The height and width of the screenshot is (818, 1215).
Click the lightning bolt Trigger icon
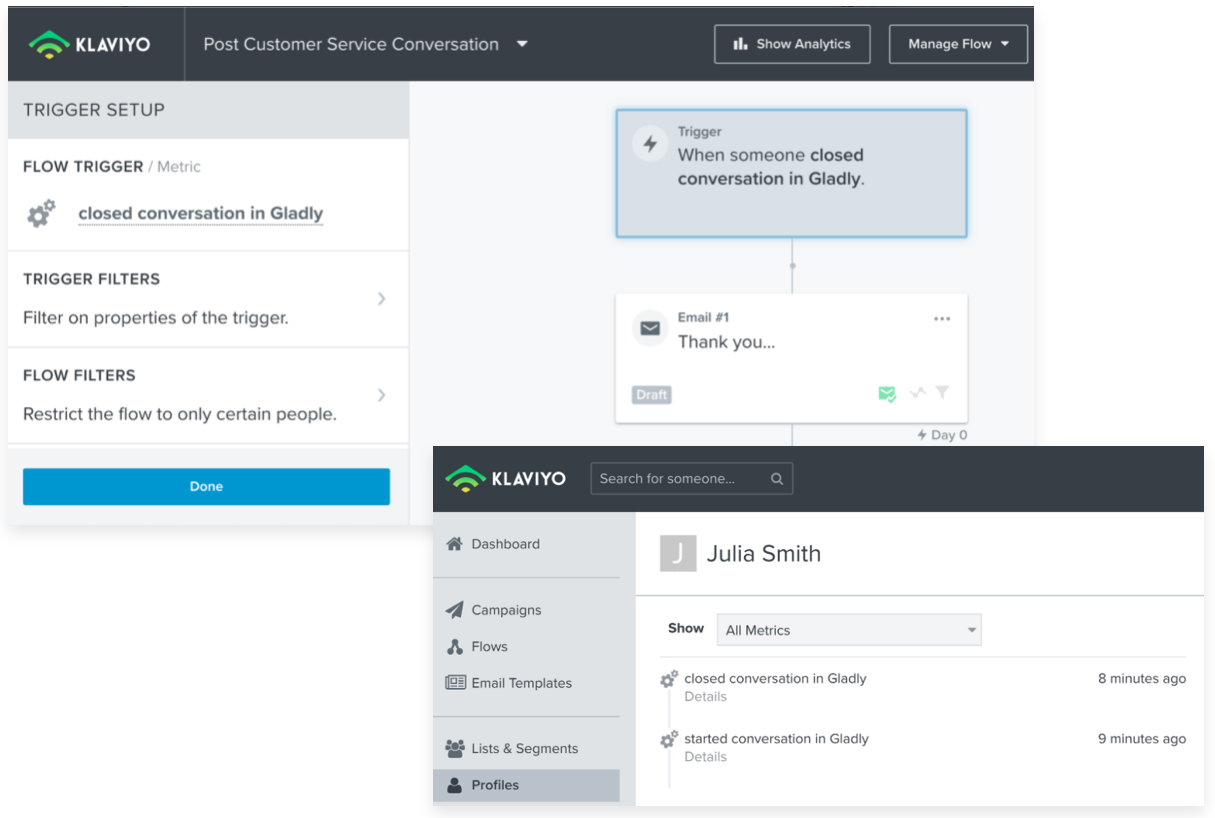tap(650, 144)
